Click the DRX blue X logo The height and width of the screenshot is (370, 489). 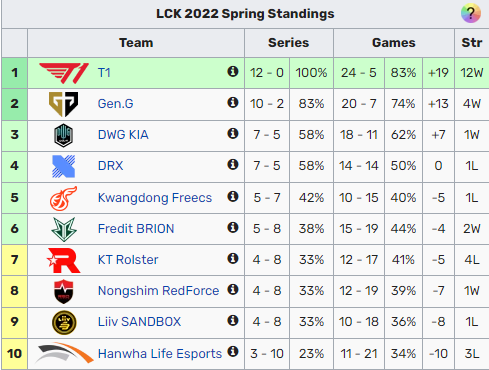click(64, 166)
